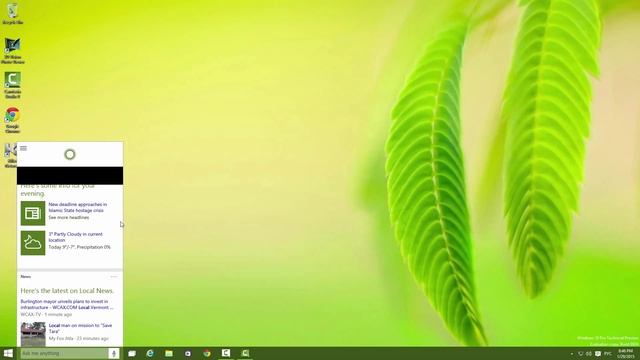Switch to the Camtasia Recorder taskbar icon
This screenshot has height=360, width=640.
(245, 353)
